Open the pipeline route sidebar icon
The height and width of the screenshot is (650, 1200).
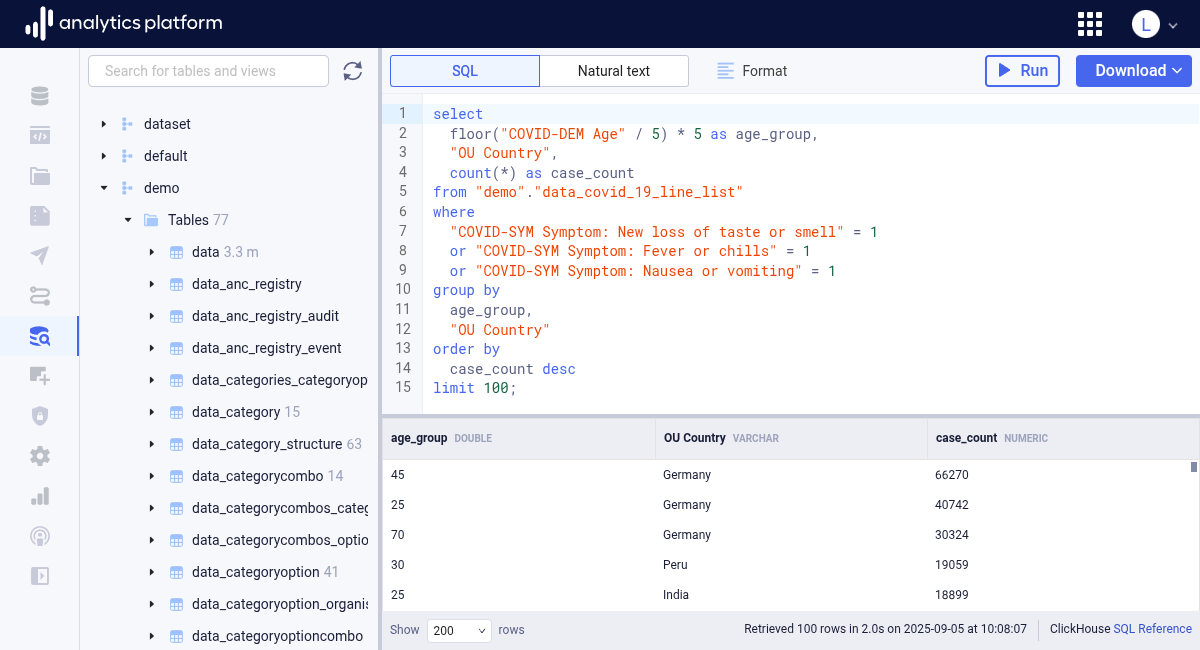click(40, 296)
